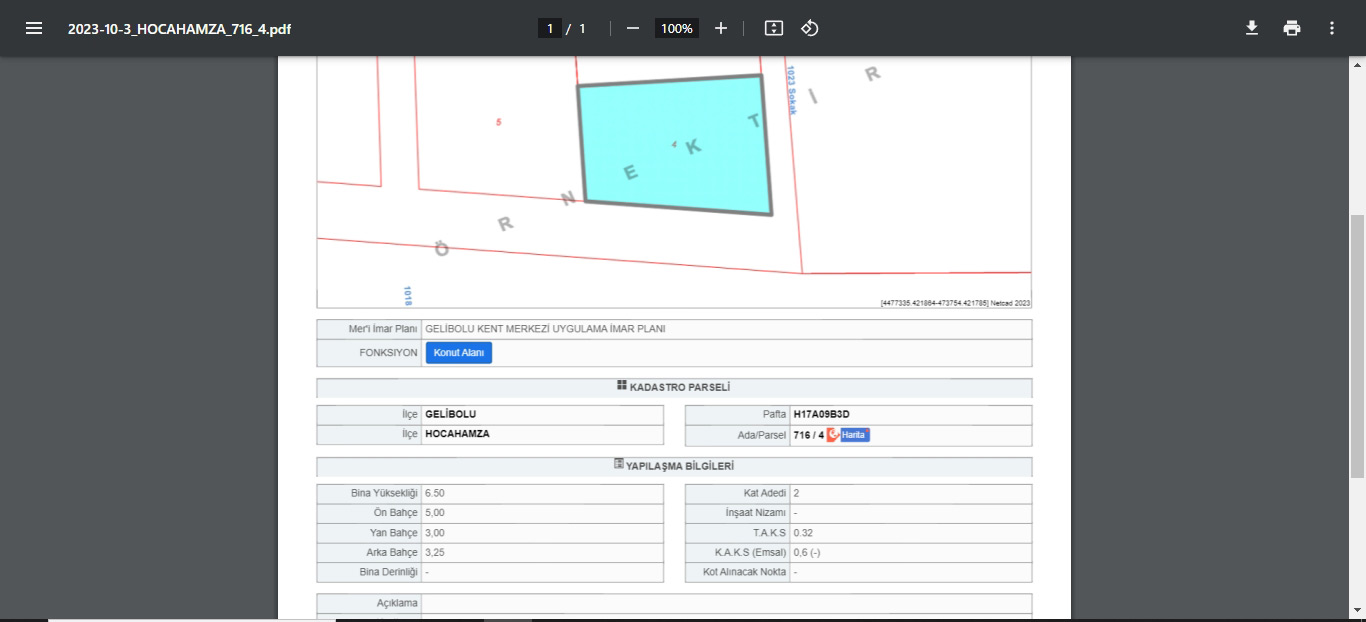Print the PDF document
Screen dimensions: 1366x622
pyautogui.click(x=1292, y=28)
